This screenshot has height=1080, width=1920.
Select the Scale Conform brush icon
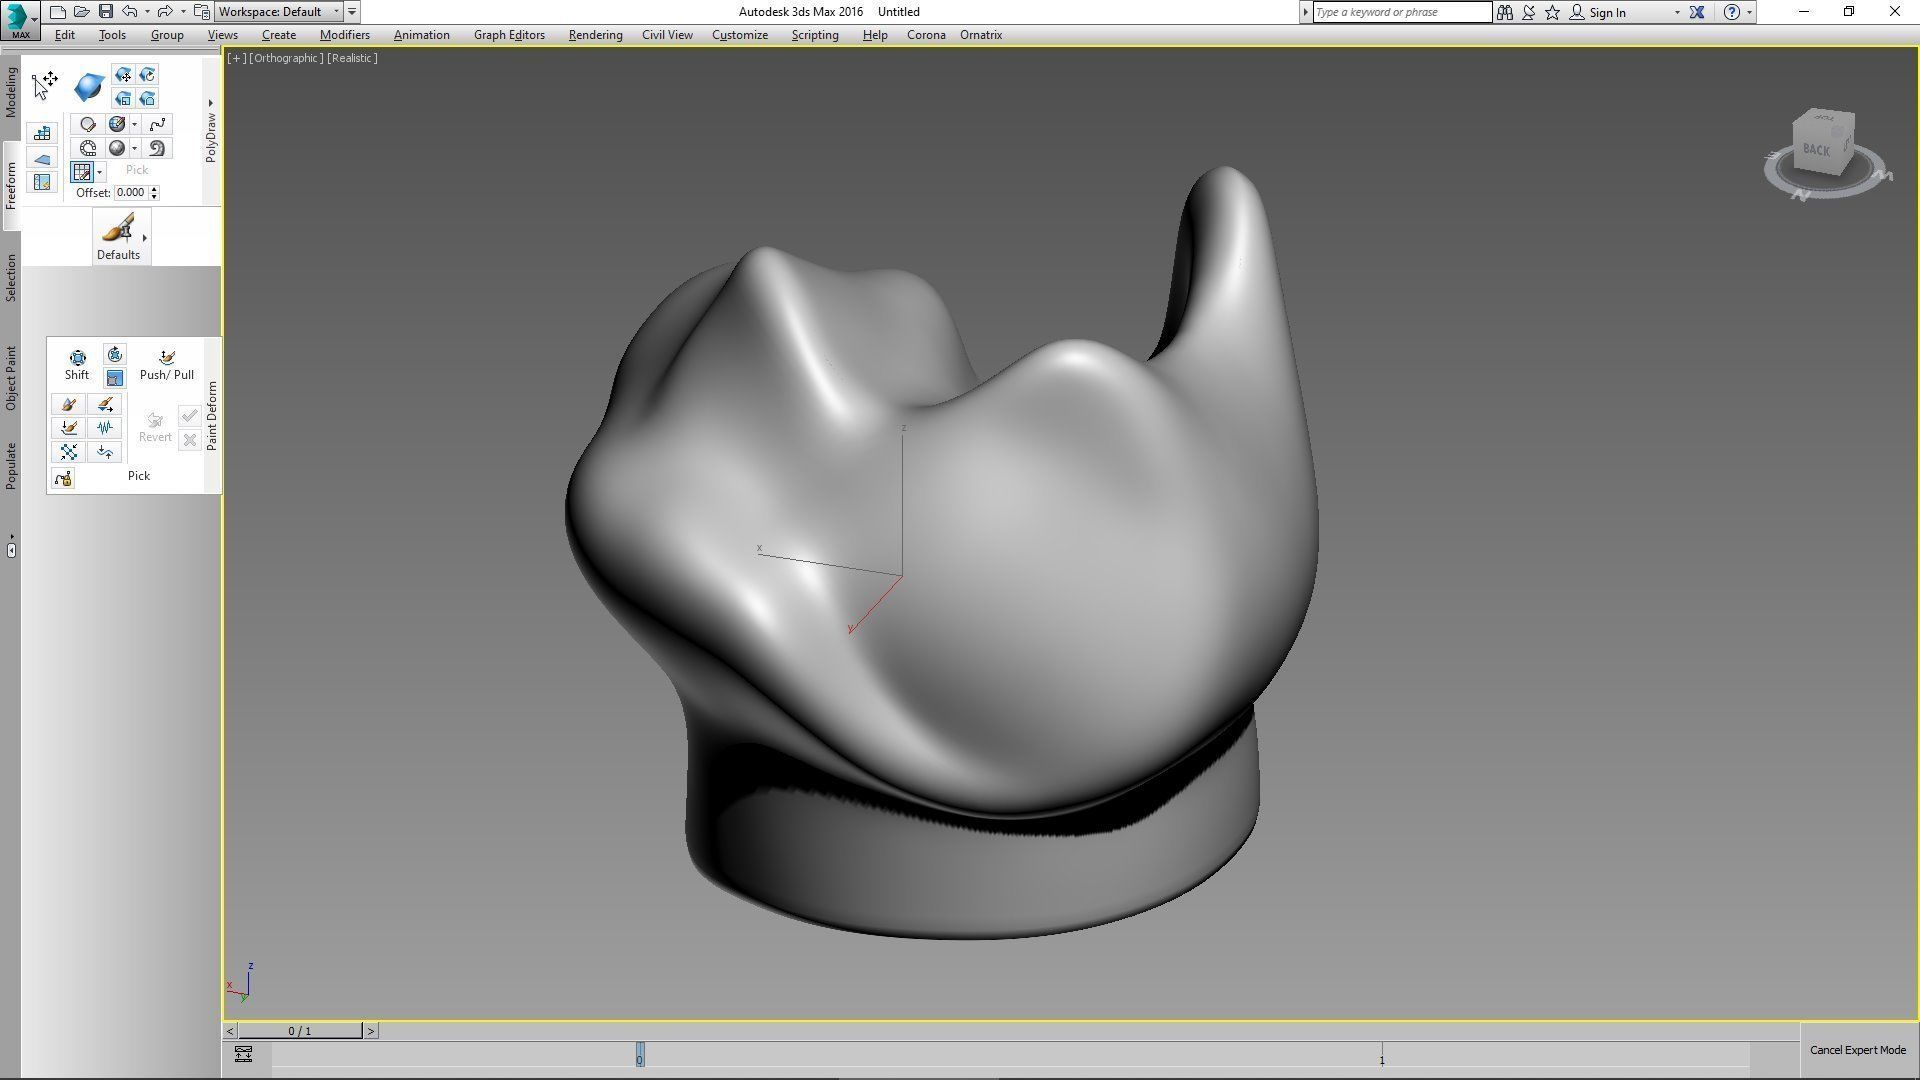[123, 98]
